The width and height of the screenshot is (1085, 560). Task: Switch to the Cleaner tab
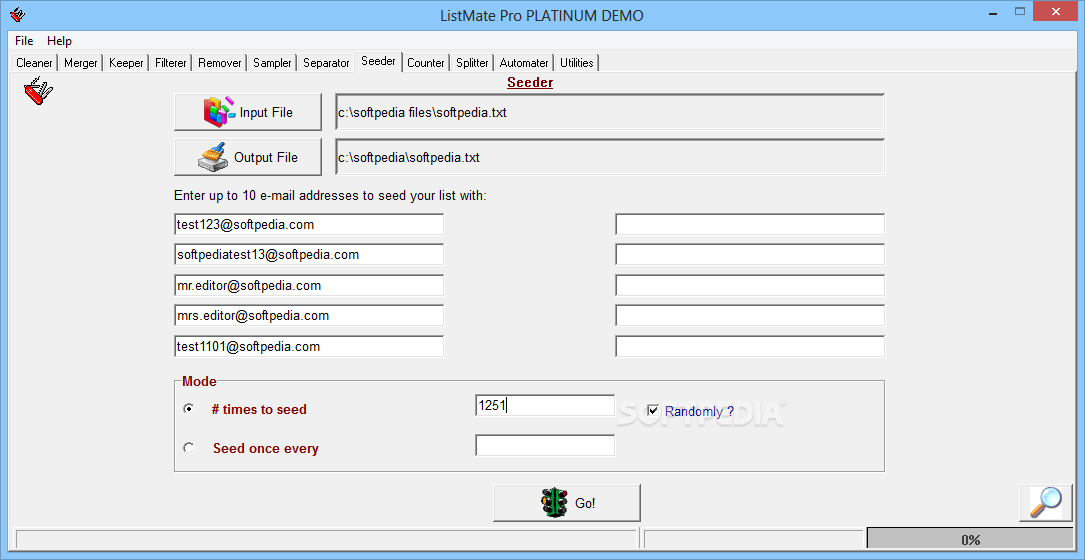pyautogui.click(x=34, y=62)
